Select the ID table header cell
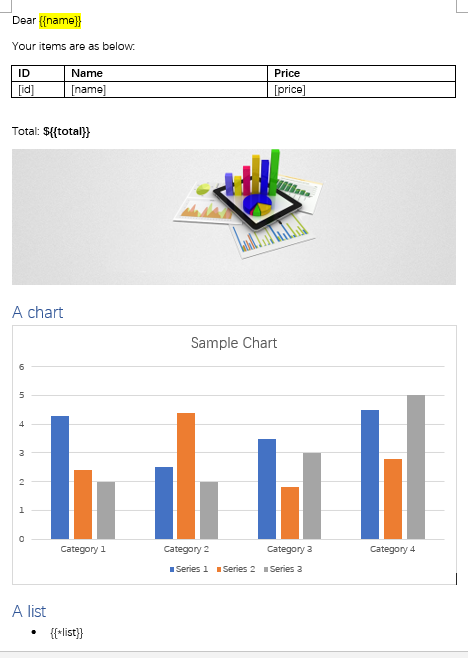 pyautogui.click(x=38, y=73)
